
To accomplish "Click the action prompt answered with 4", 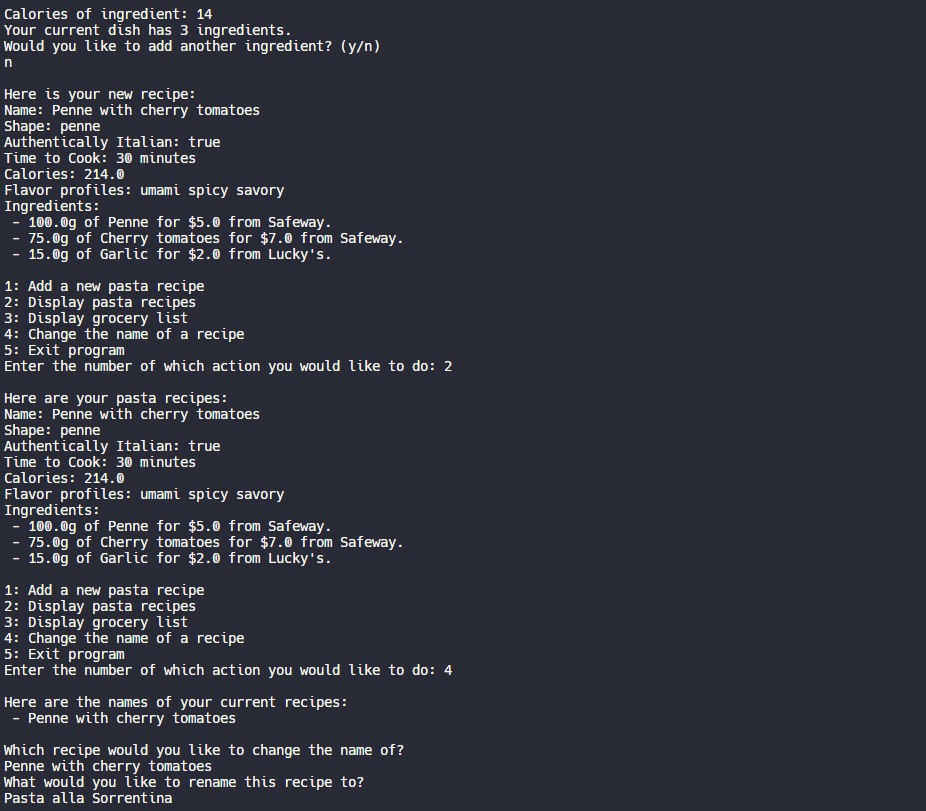I will coord(228,670).
